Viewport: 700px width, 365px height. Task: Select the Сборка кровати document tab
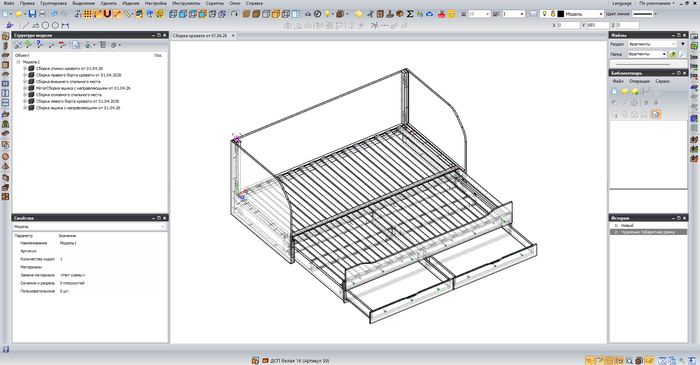coord(200,35)
